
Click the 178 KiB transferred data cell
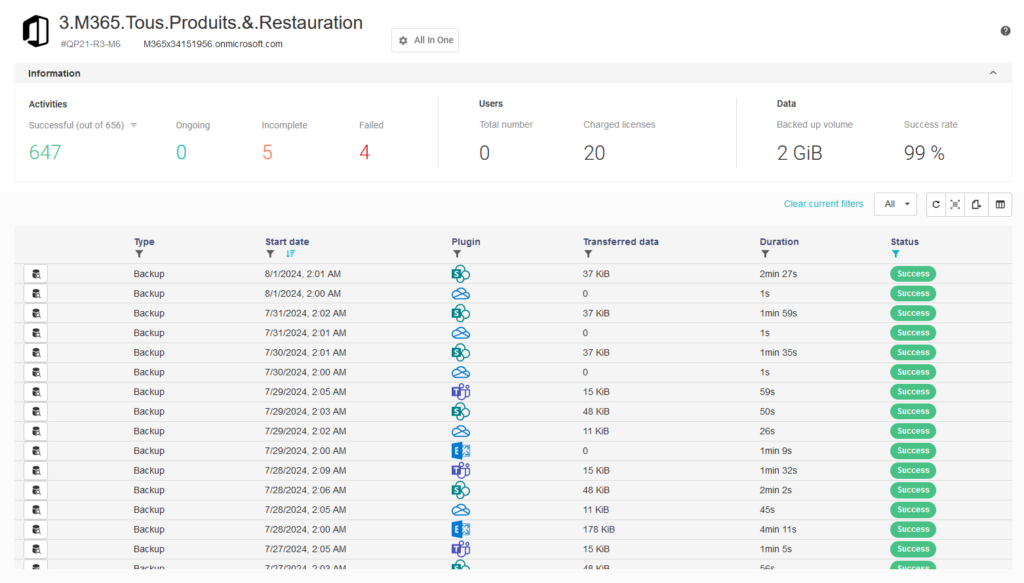pos(599,529)
